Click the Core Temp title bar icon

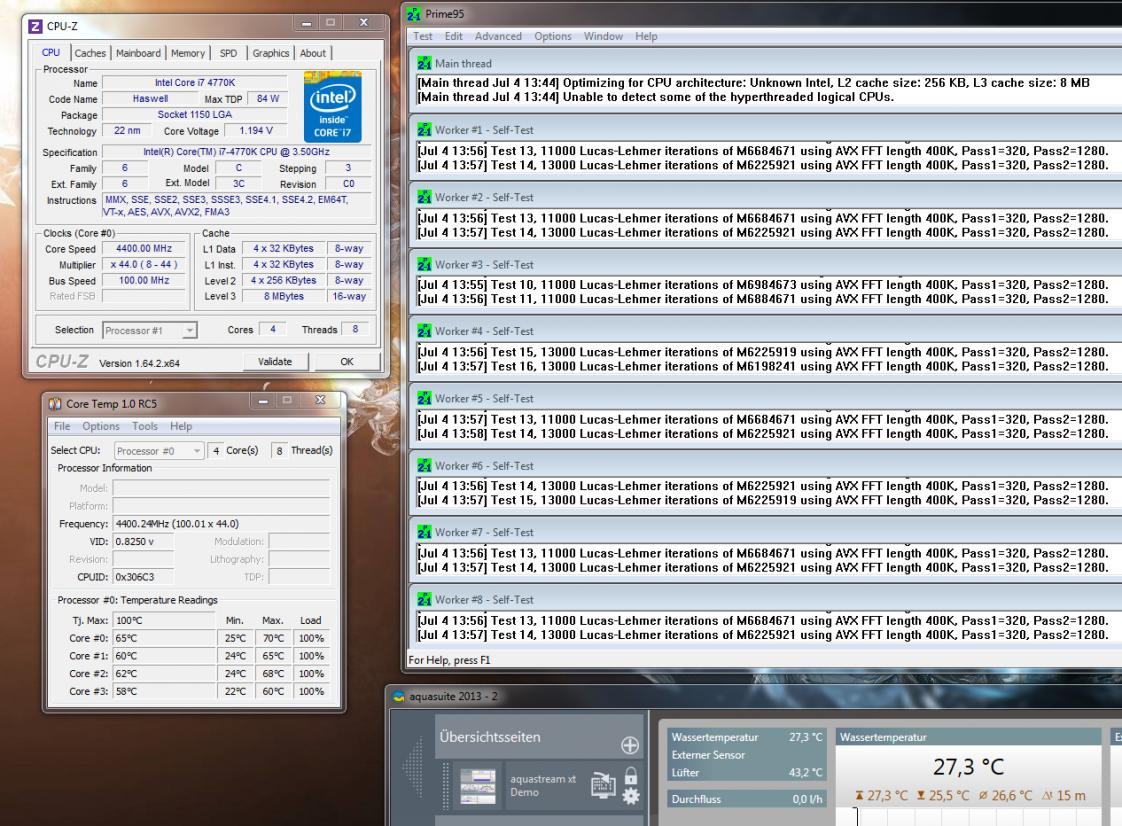coord(55,404)
